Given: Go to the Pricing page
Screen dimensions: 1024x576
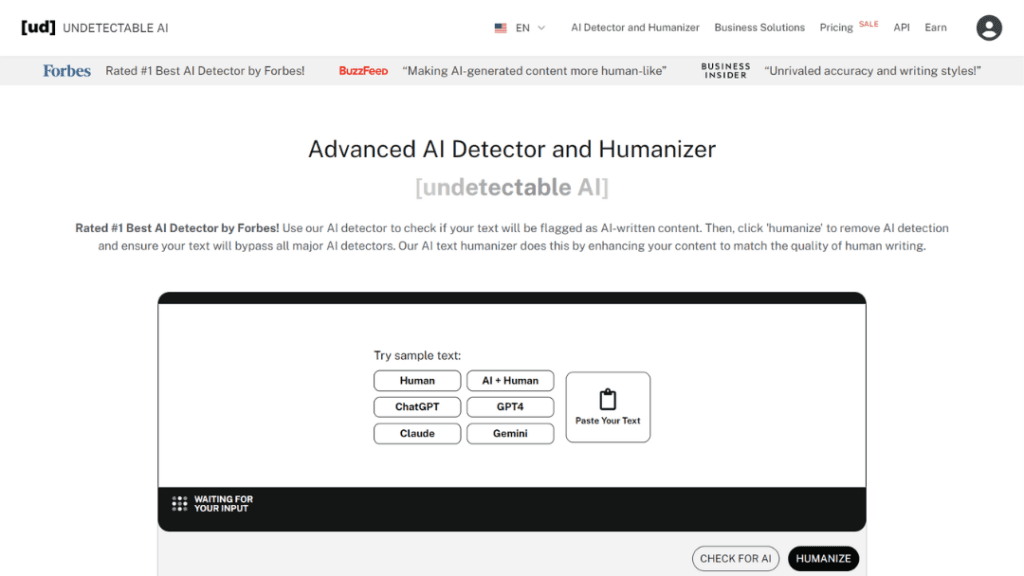Looking at the screenshot, I should [x=836, y=28].
